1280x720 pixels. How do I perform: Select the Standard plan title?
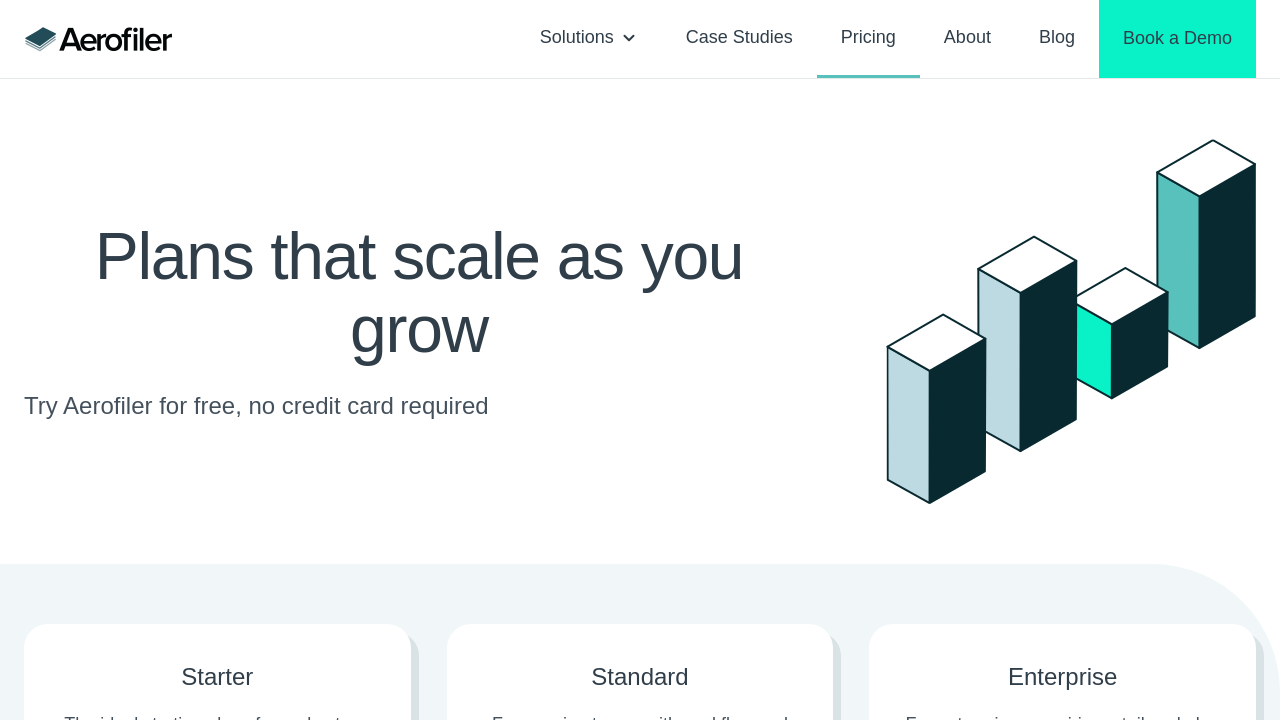(x=640, y=677)
